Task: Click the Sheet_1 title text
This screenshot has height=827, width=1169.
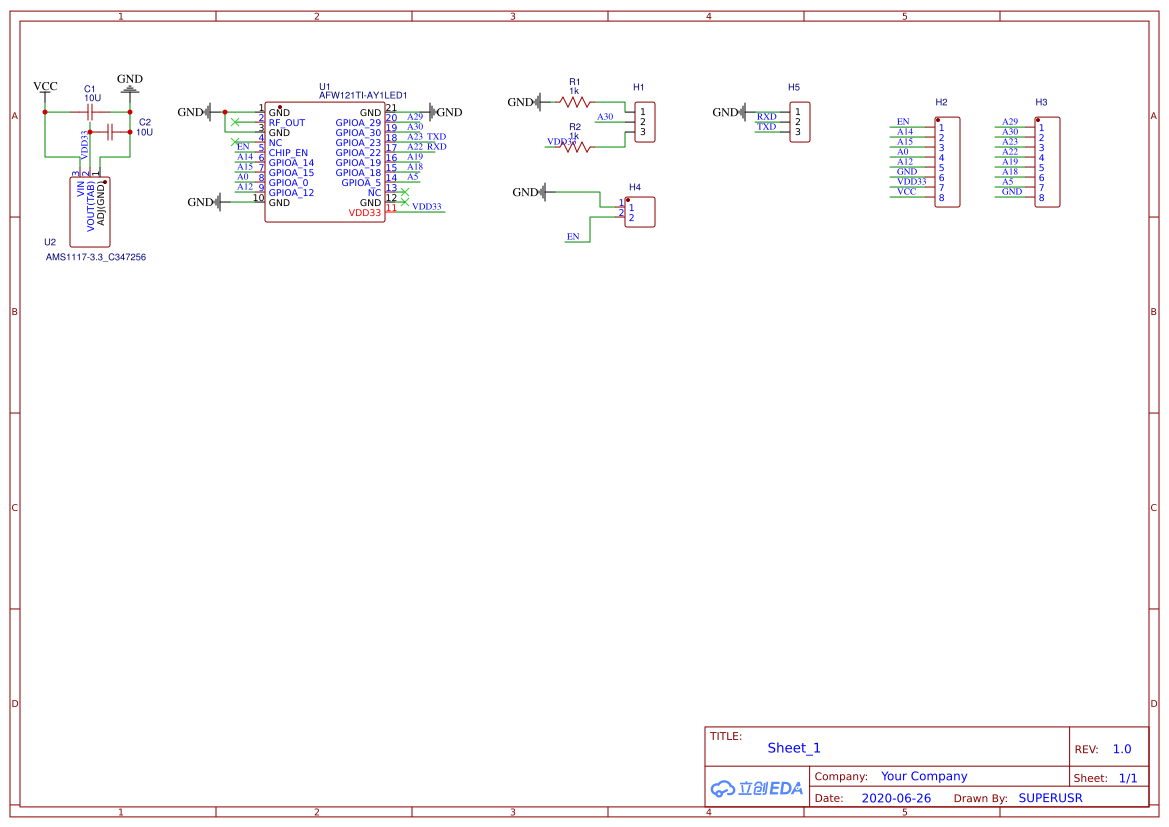Action: [794, 748]
